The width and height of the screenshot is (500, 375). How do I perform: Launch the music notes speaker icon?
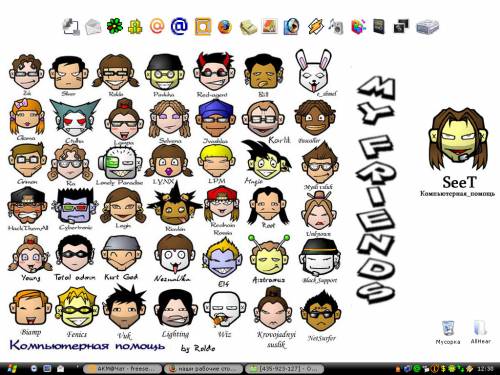336,26
